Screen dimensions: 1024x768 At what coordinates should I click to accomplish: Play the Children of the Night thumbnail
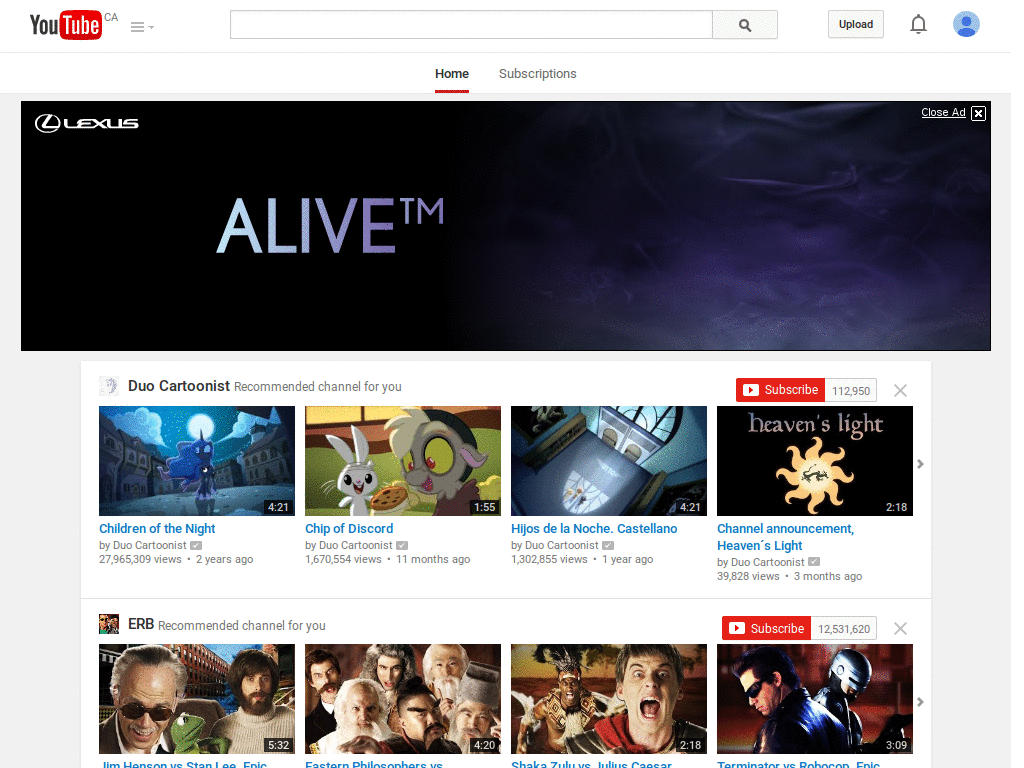(197, 461)
